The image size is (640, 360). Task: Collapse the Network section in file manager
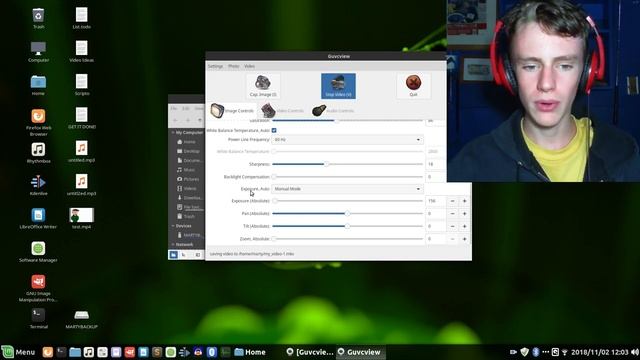(173, 244)
